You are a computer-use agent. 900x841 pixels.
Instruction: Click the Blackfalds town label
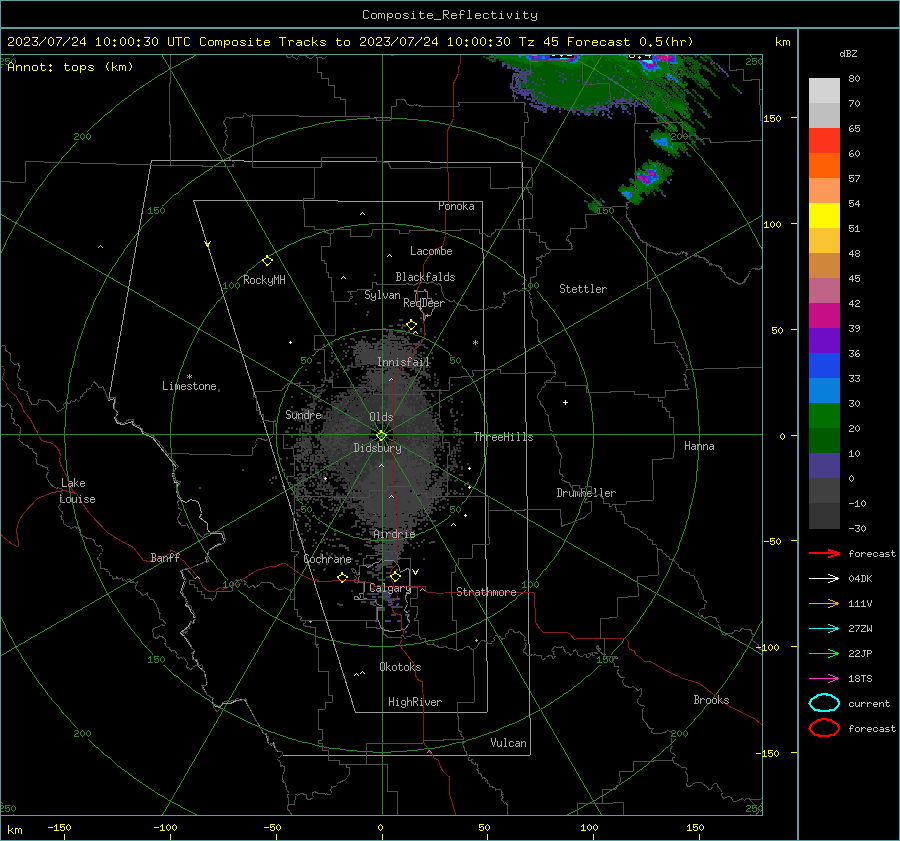pos(425,277)
